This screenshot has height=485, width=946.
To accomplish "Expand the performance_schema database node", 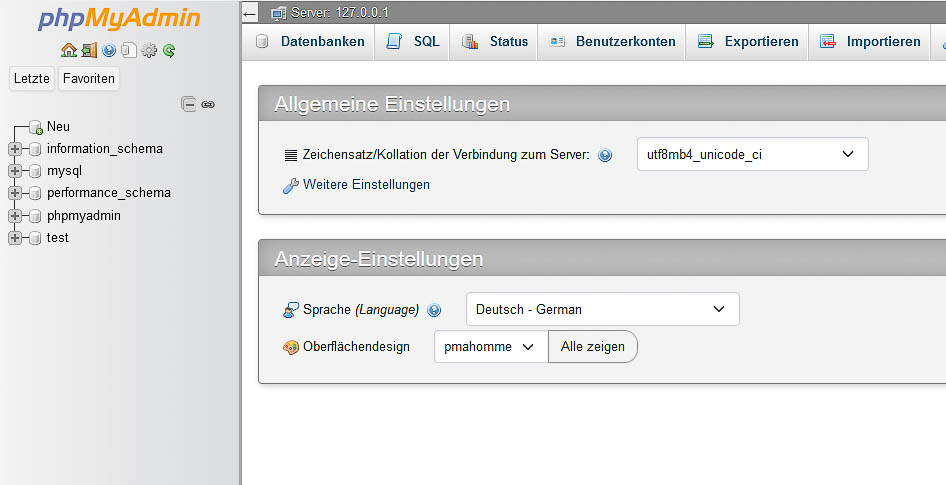I will [x=15, y=193].
